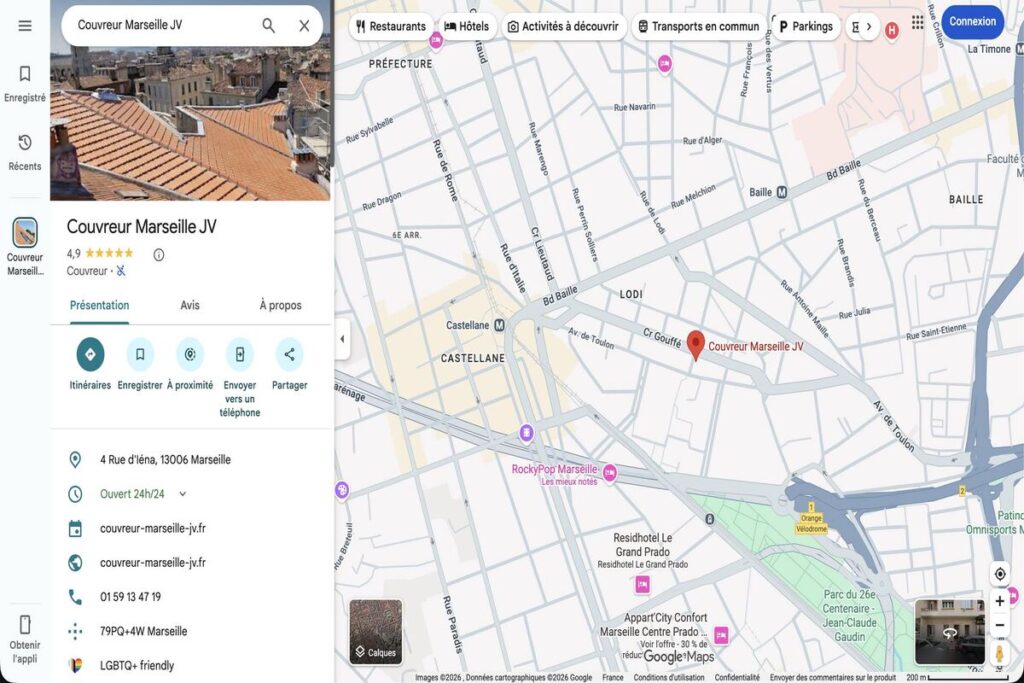The width and height of the screenshot is (1024, 683).
Task: Filter map by Restaurants chip
Action: coord(391,27)
